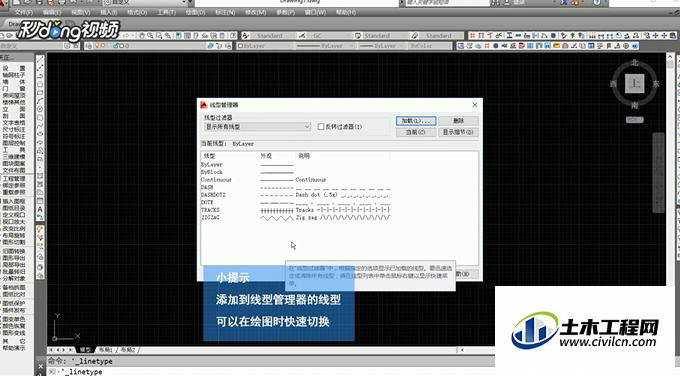Select the Line draw tool
The width and height of the screenshot is (680, 376).
tap(40, 59)
